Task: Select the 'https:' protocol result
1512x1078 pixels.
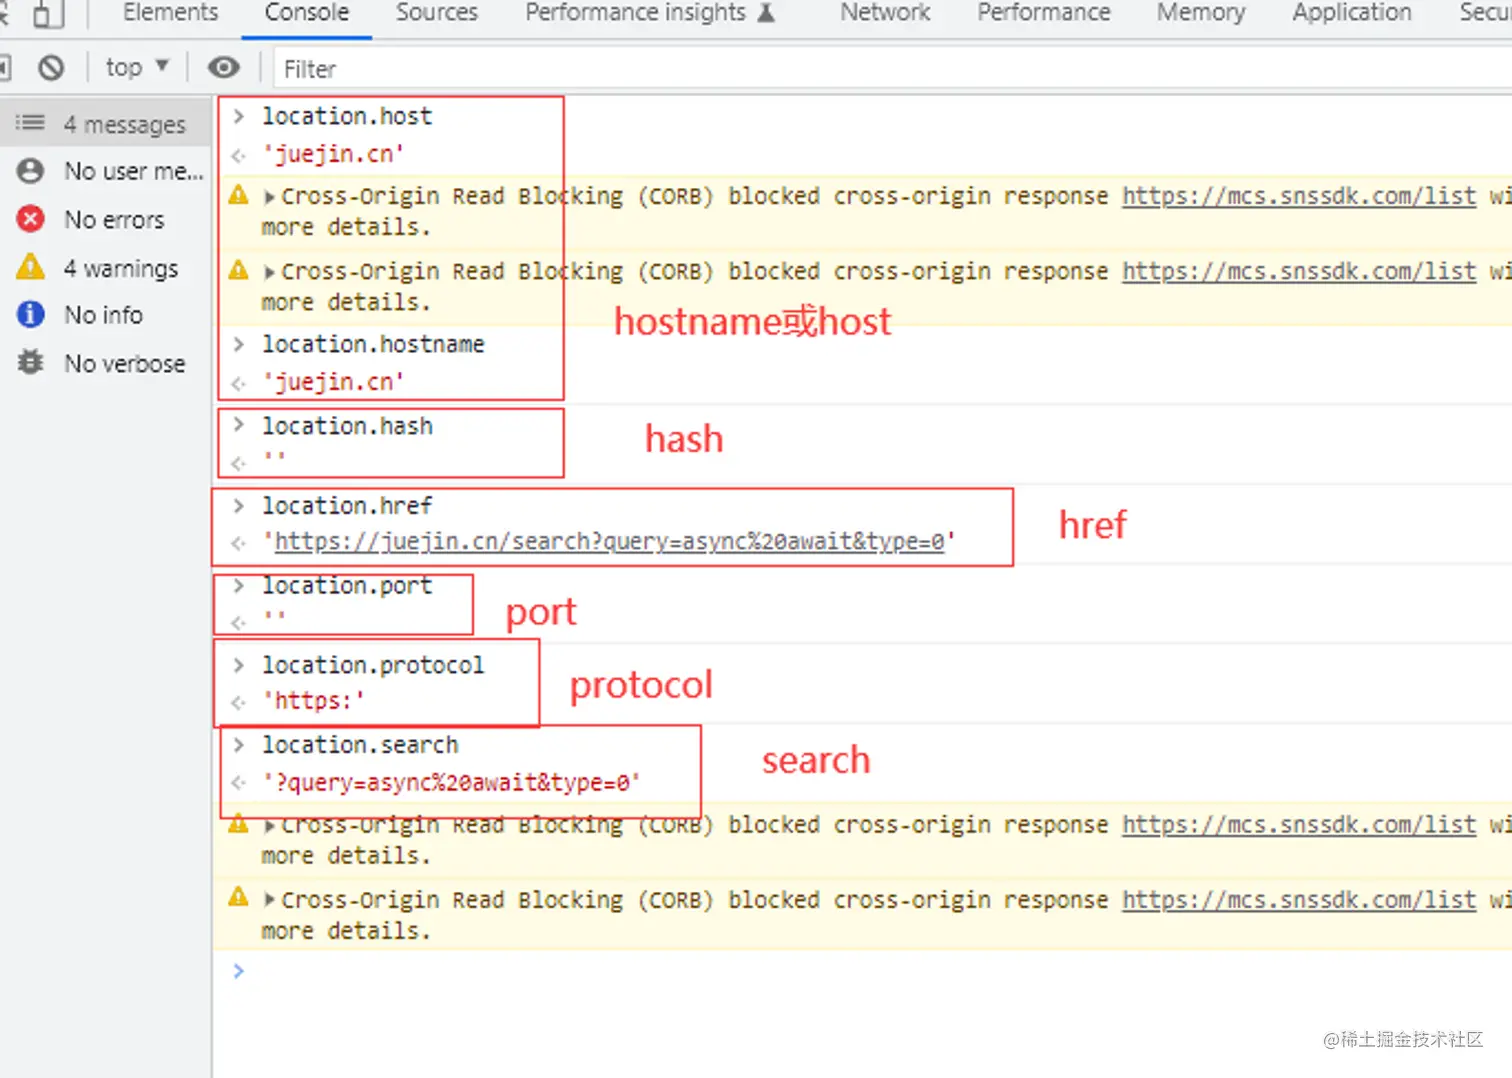Action: tap(313, 701)
